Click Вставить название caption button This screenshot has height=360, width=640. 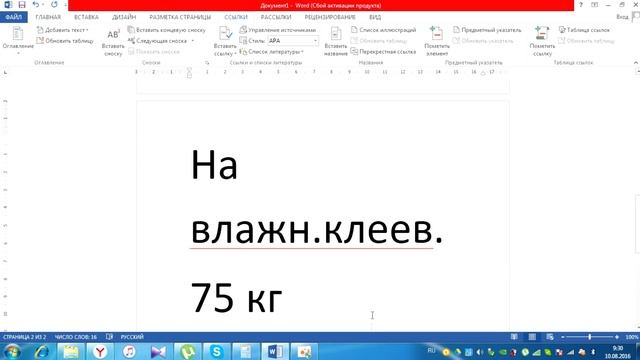click(336, 42)
